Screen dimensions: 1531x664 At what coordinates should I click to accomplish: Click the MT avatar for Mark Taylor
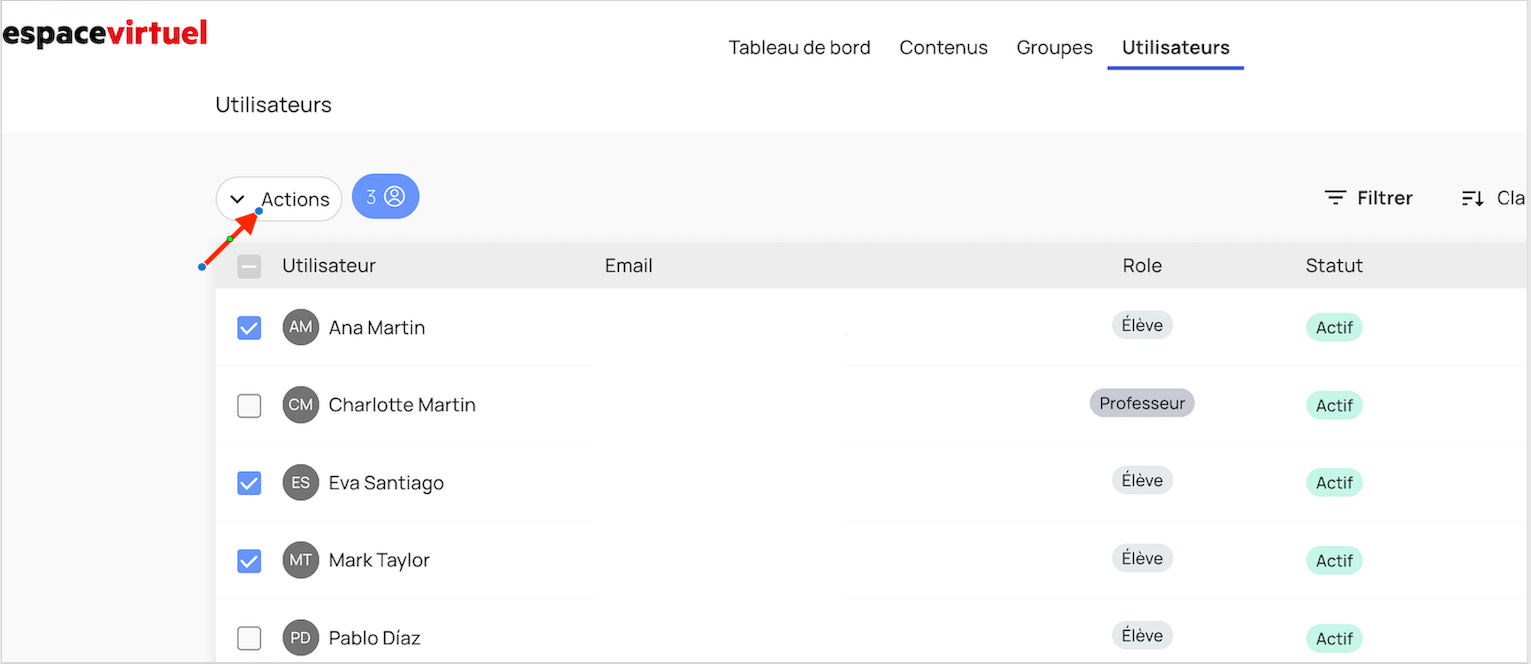click(x=300, y=560)
